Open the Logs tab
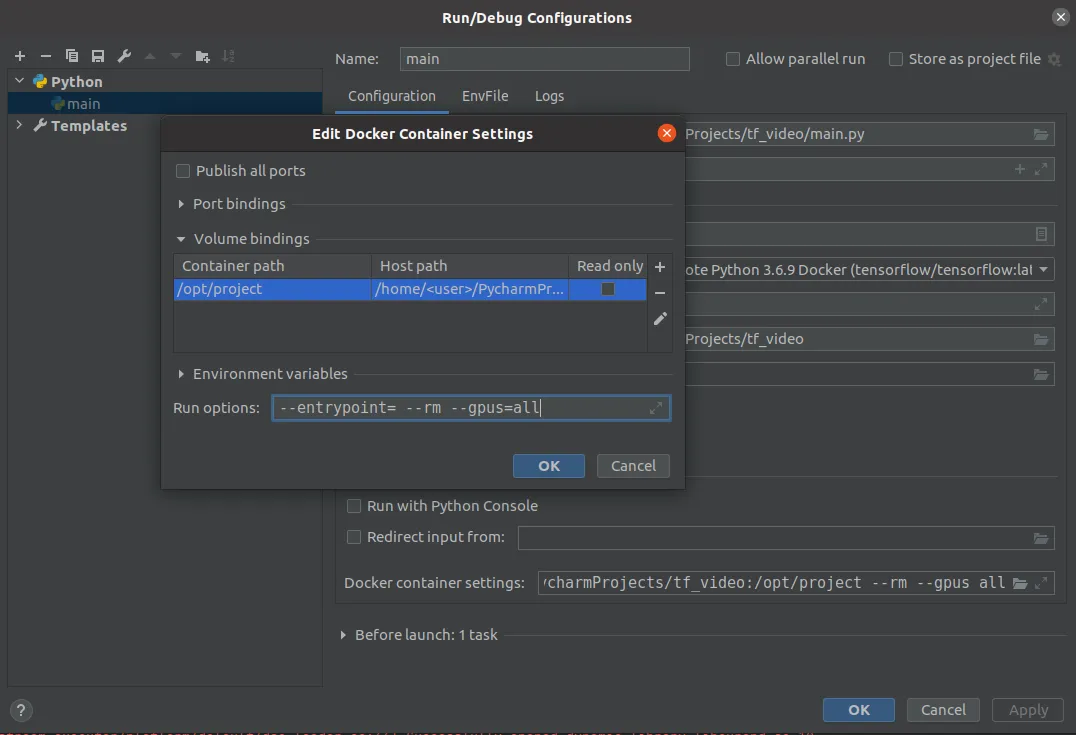 point(549,96)
